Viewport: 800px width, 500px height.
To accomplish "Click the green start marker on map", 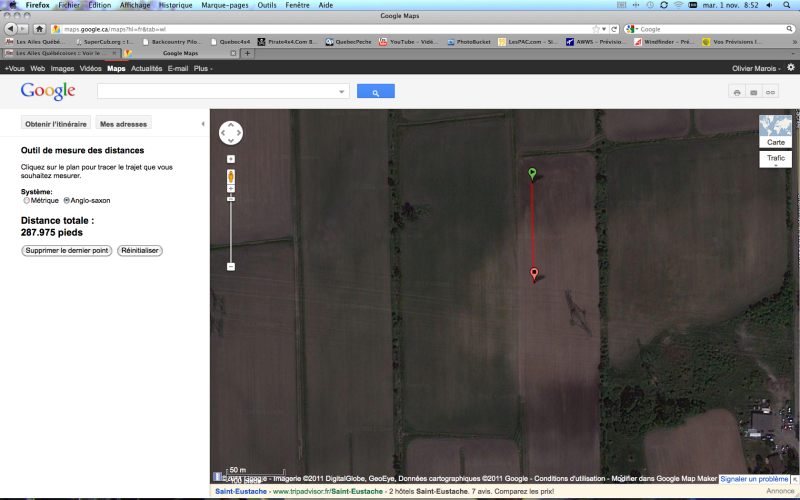I will pyautogui.click(x=532, y=174).
